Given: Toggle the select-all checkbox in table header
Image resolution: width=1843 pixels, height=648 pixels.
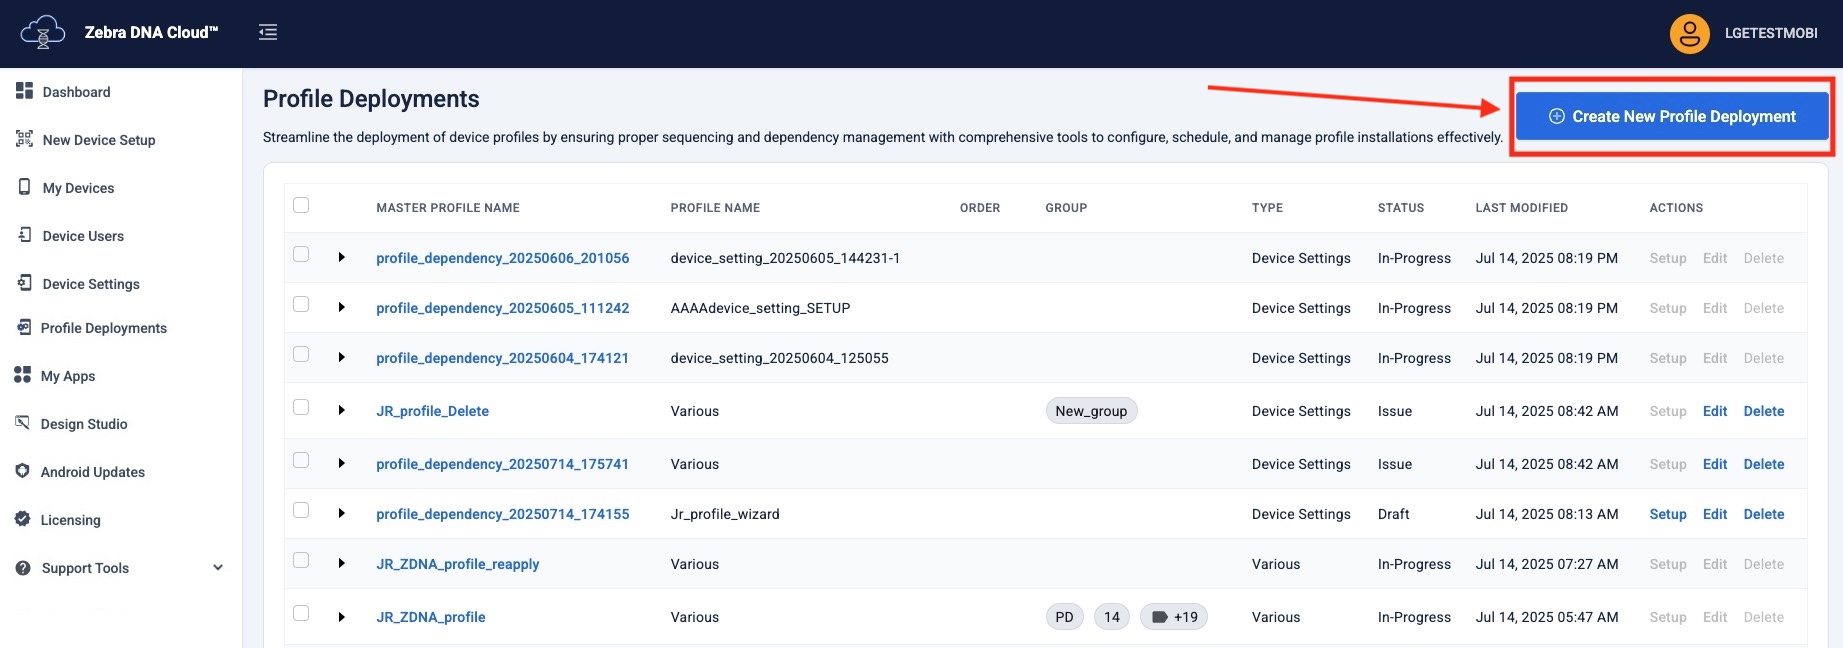Looking at the screenshot, I should point(301,206).
